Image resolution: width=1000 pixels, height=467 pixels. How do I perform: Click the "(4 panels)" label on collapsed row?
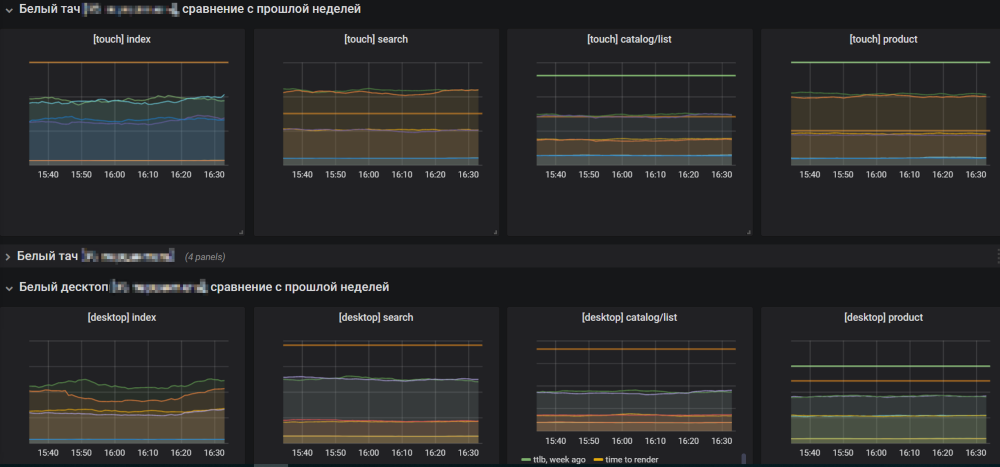[x=205, y=257]
